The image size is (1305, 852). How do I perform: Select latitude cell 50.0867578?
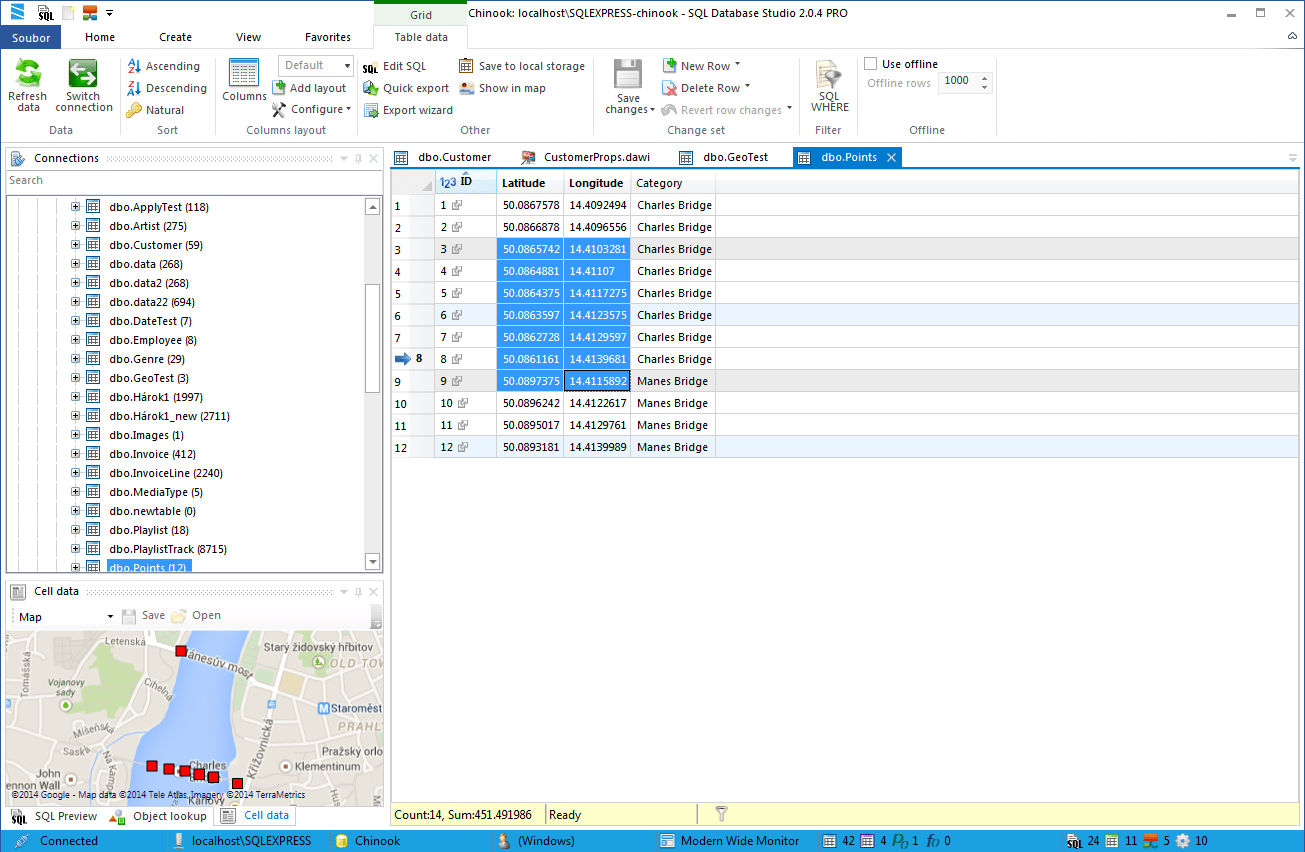530,205
